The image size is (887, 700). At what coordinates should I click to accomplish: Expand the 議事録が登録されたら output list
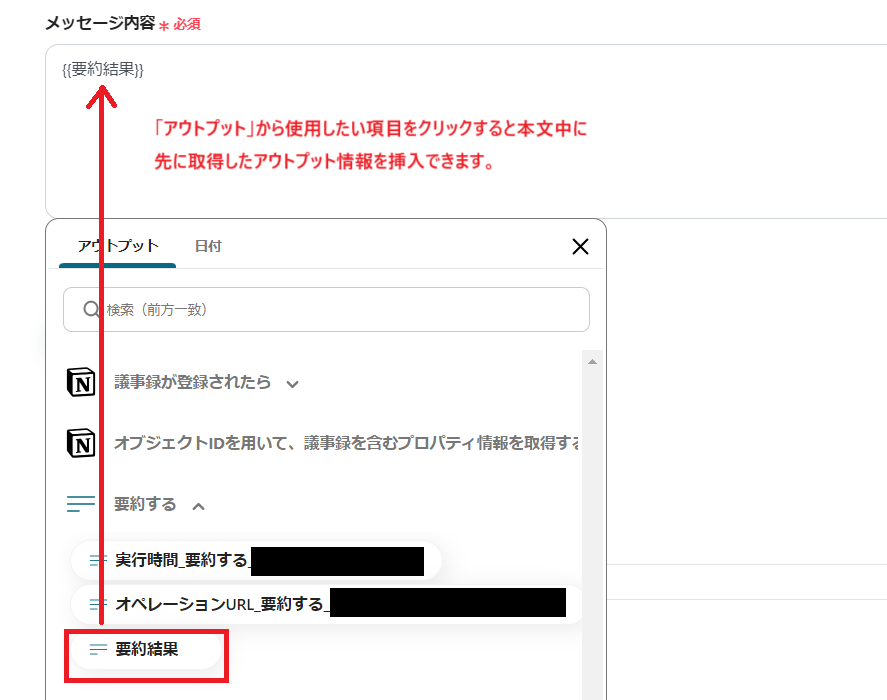pyautogui.click(x=291, y=382)
